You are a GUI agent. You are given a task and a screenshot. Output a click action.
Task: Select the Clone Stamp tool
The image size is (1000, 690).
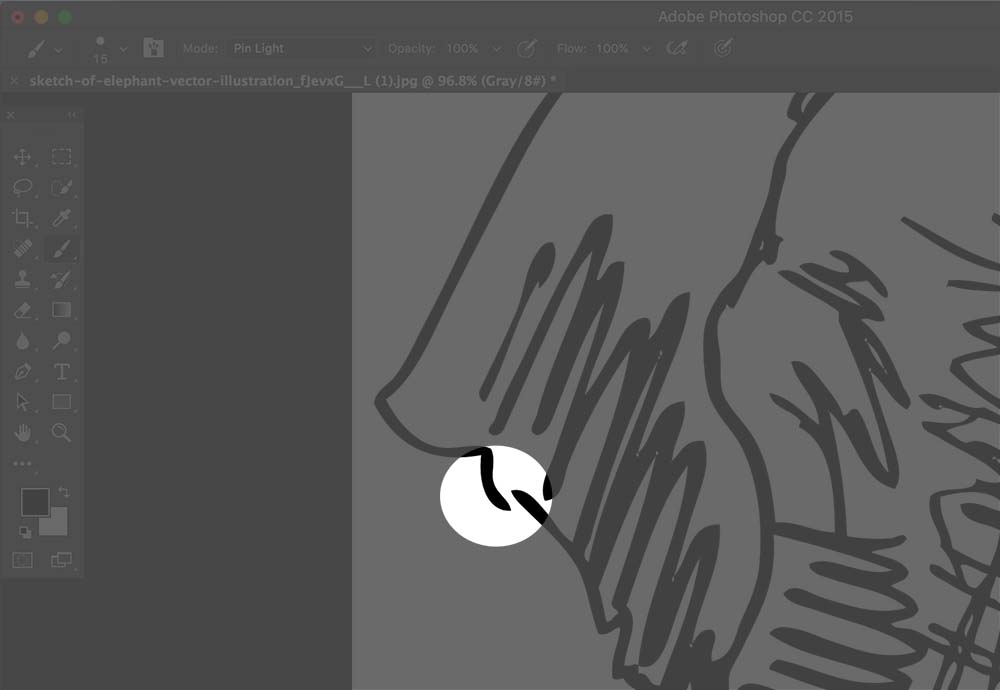(x=22, y=280)
